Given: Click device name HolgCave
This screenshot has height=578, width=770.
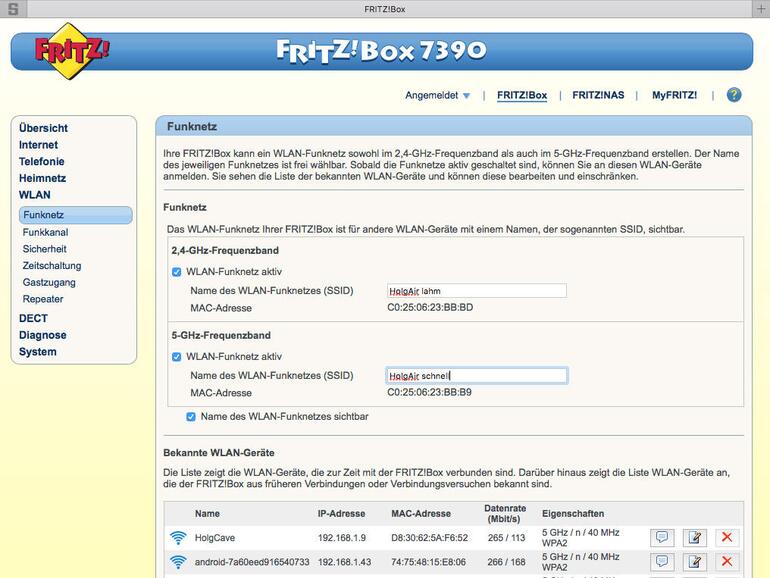Looking at the screenshot, I should click(x=215, y=538).
